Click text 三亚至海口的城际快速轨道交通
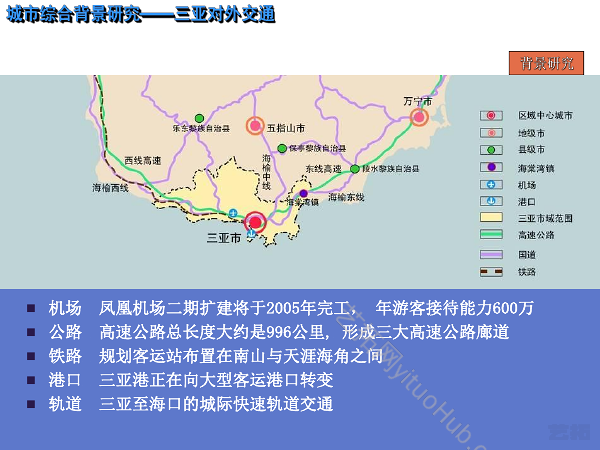The image size is (600, 450). (216, 404)
